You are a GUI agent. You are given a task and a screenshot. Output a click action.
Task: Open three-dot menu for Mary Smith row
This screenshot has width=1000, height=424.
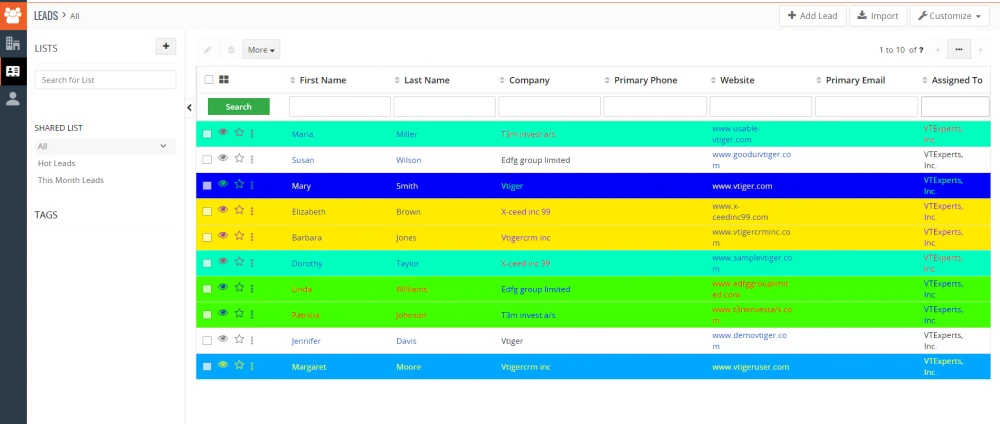(x=252, y=185)
